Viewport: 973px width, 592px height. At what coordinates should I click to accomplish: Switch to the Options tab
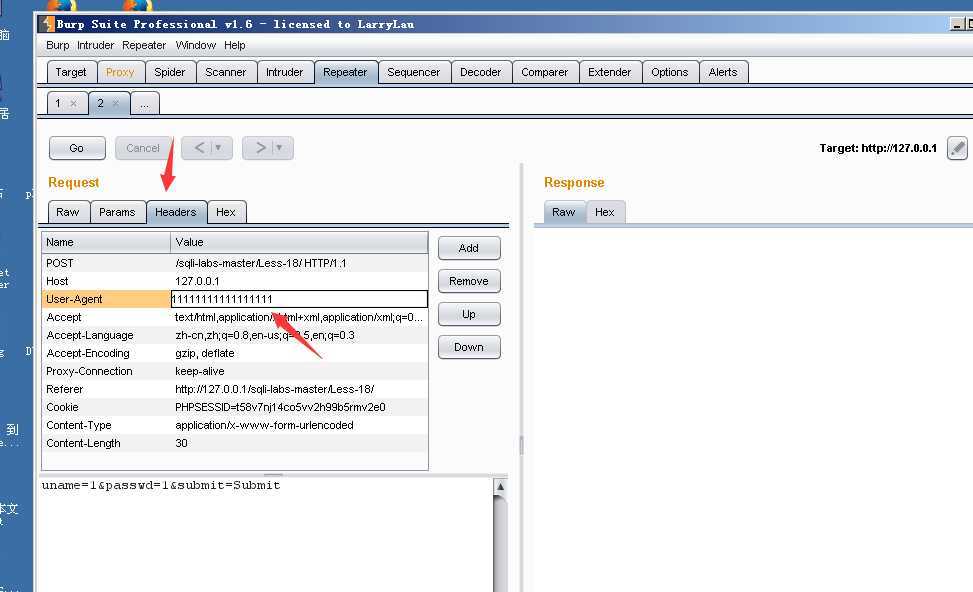670,72
